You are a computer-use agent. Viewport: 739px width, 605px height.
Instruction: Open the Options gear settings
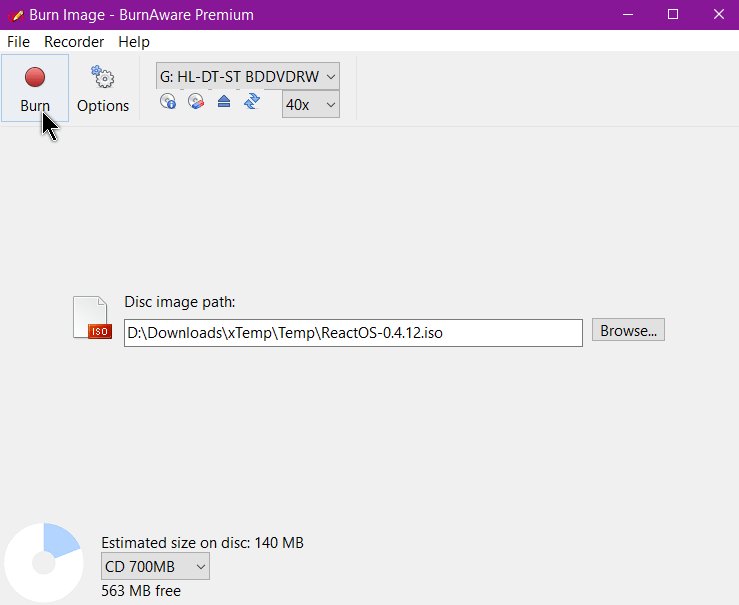pos(103,88)
